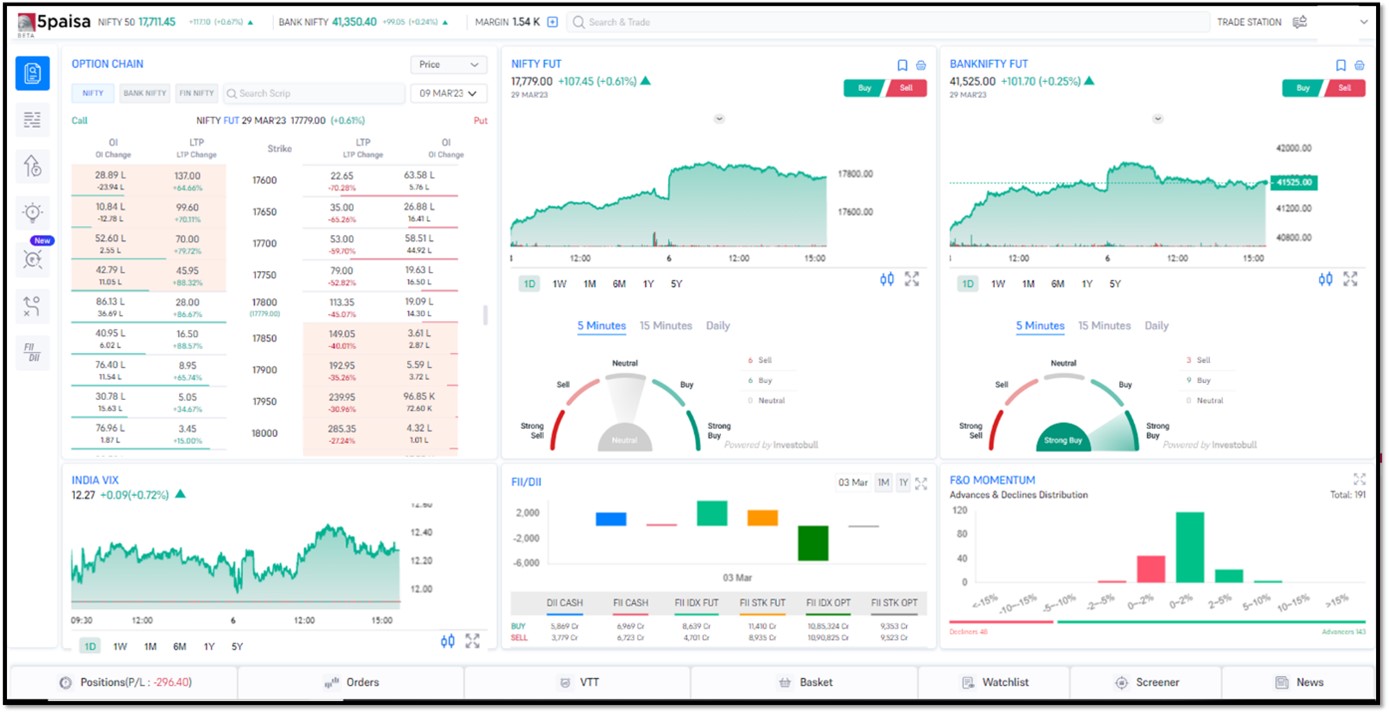Select Daily tab under NIFTY FUT
This screenshot has height=713, width=1389.
718,326
